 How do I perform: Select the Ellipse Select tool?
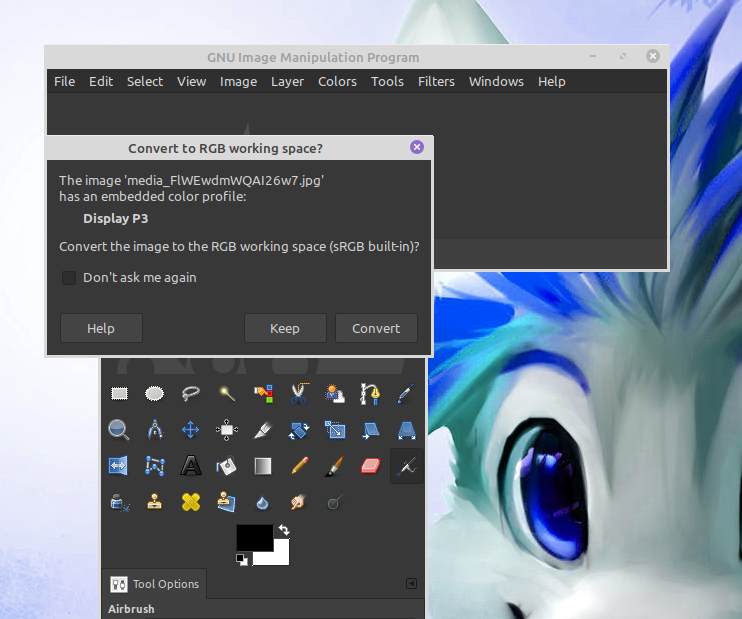click(x=154, y=394)
